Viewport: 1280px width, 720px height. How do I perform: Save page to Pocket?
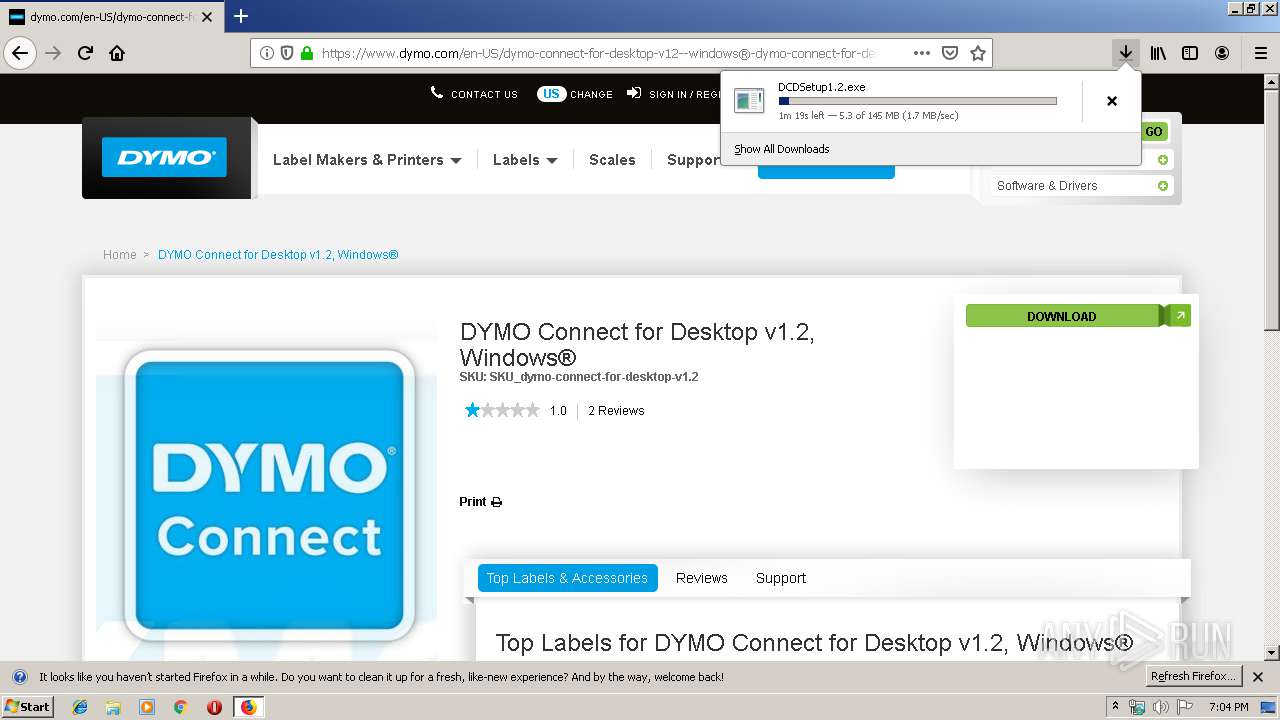tap(950, 53)
